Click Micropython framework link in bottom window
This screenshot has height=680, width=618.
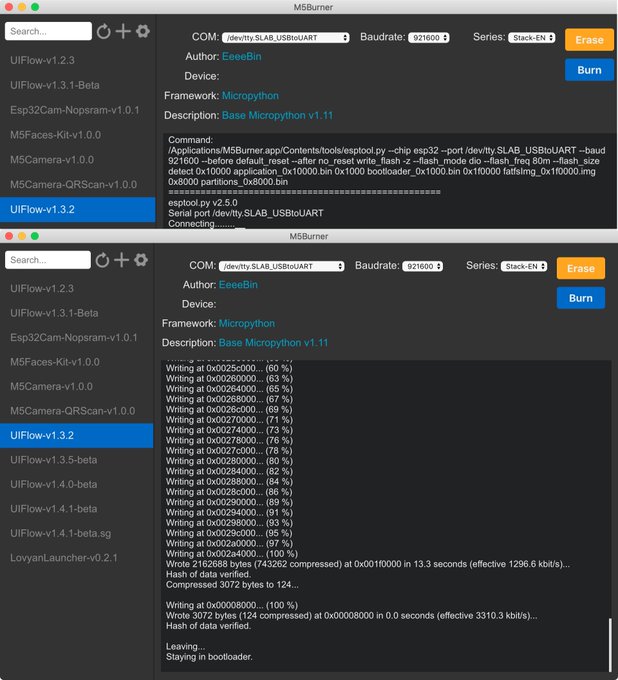[x=247, y=324]
